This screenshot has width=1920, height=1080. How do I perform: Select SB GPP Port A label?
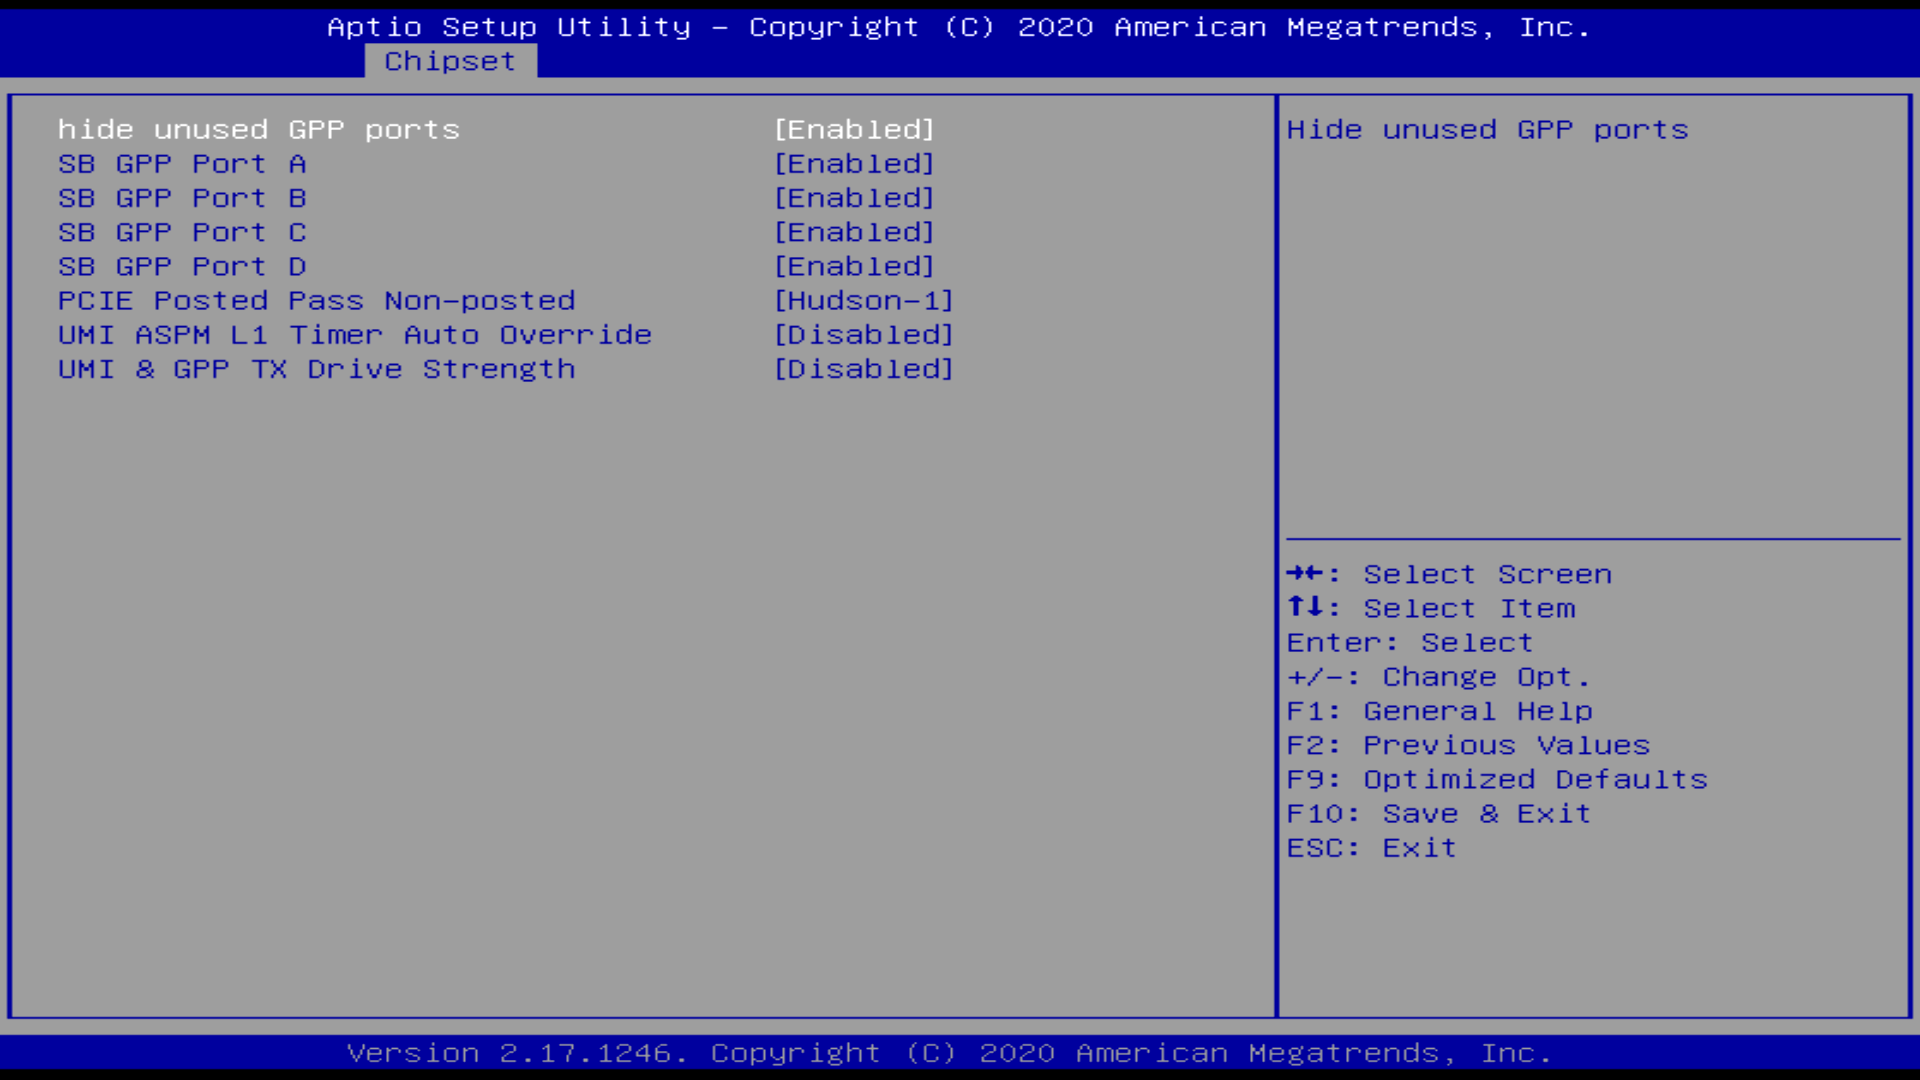(x=182, y=164)
